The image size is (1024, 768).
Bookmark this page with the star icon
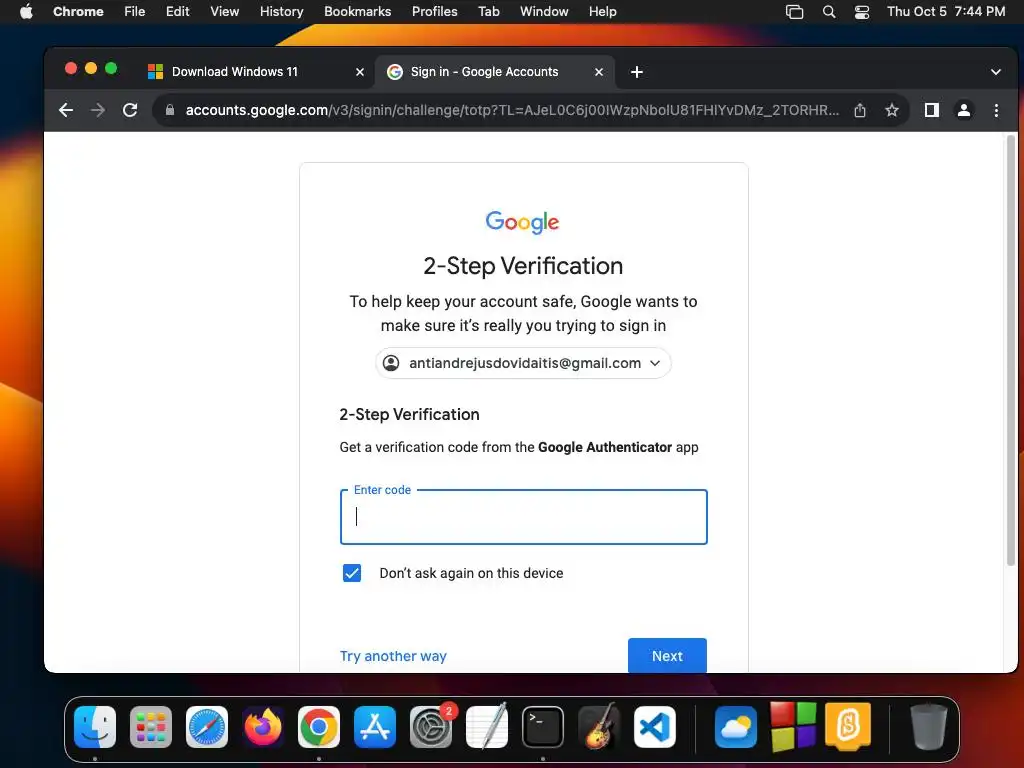pyautogui.click(x=892, y=110)
